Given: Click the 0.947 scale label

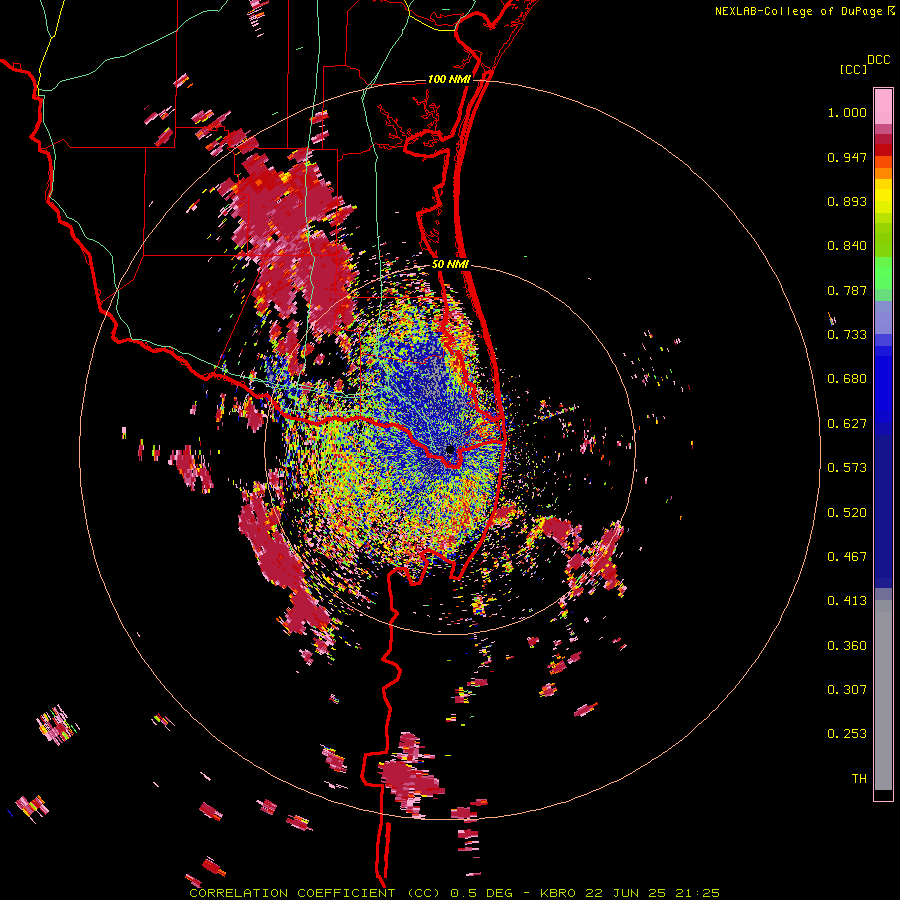Looking at the screenshot, I should pos(847,157).
